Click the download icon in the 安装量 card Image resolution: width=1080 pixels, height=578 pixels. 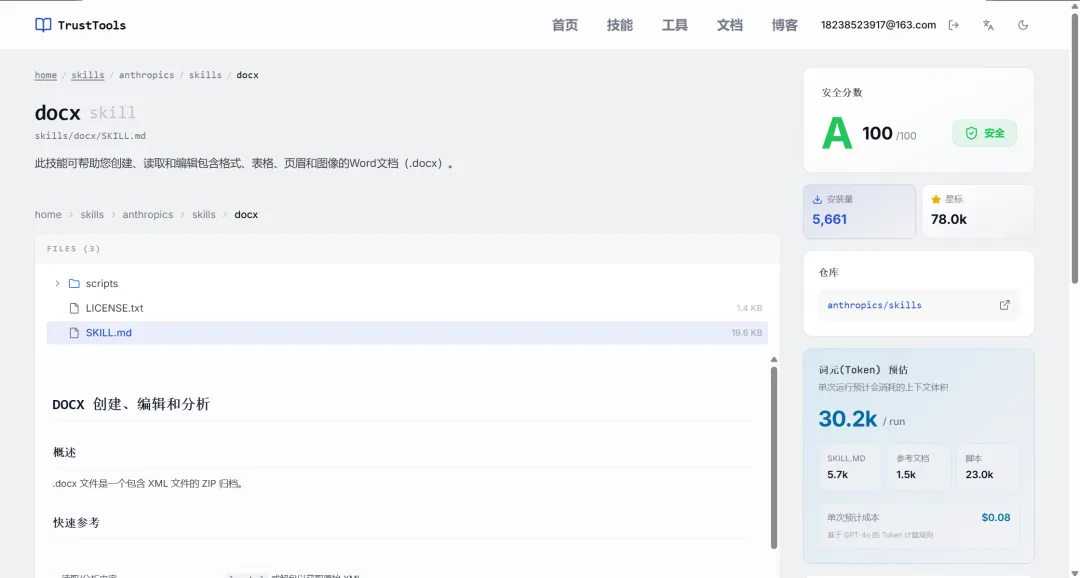[x=817, y=199]
